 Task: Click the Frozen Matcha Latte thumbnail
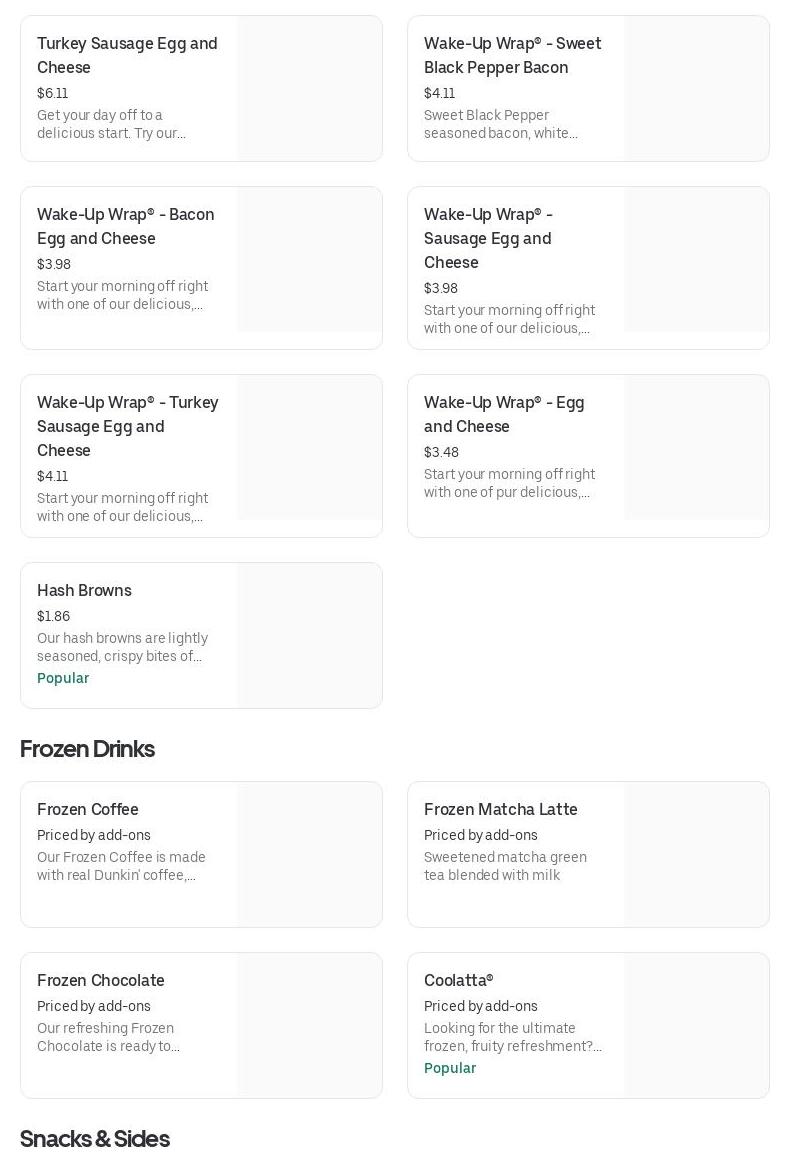[696, 854]
